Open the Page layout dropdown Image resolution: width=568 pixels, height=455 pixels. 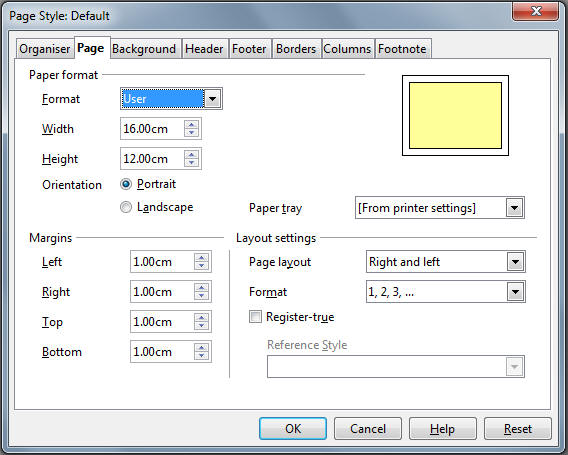(x=446, y=262)
